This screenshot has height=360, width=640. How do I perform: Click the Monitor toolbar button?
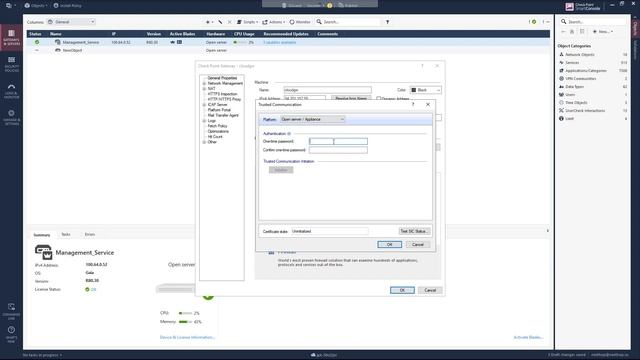click(x=300, y=22)
